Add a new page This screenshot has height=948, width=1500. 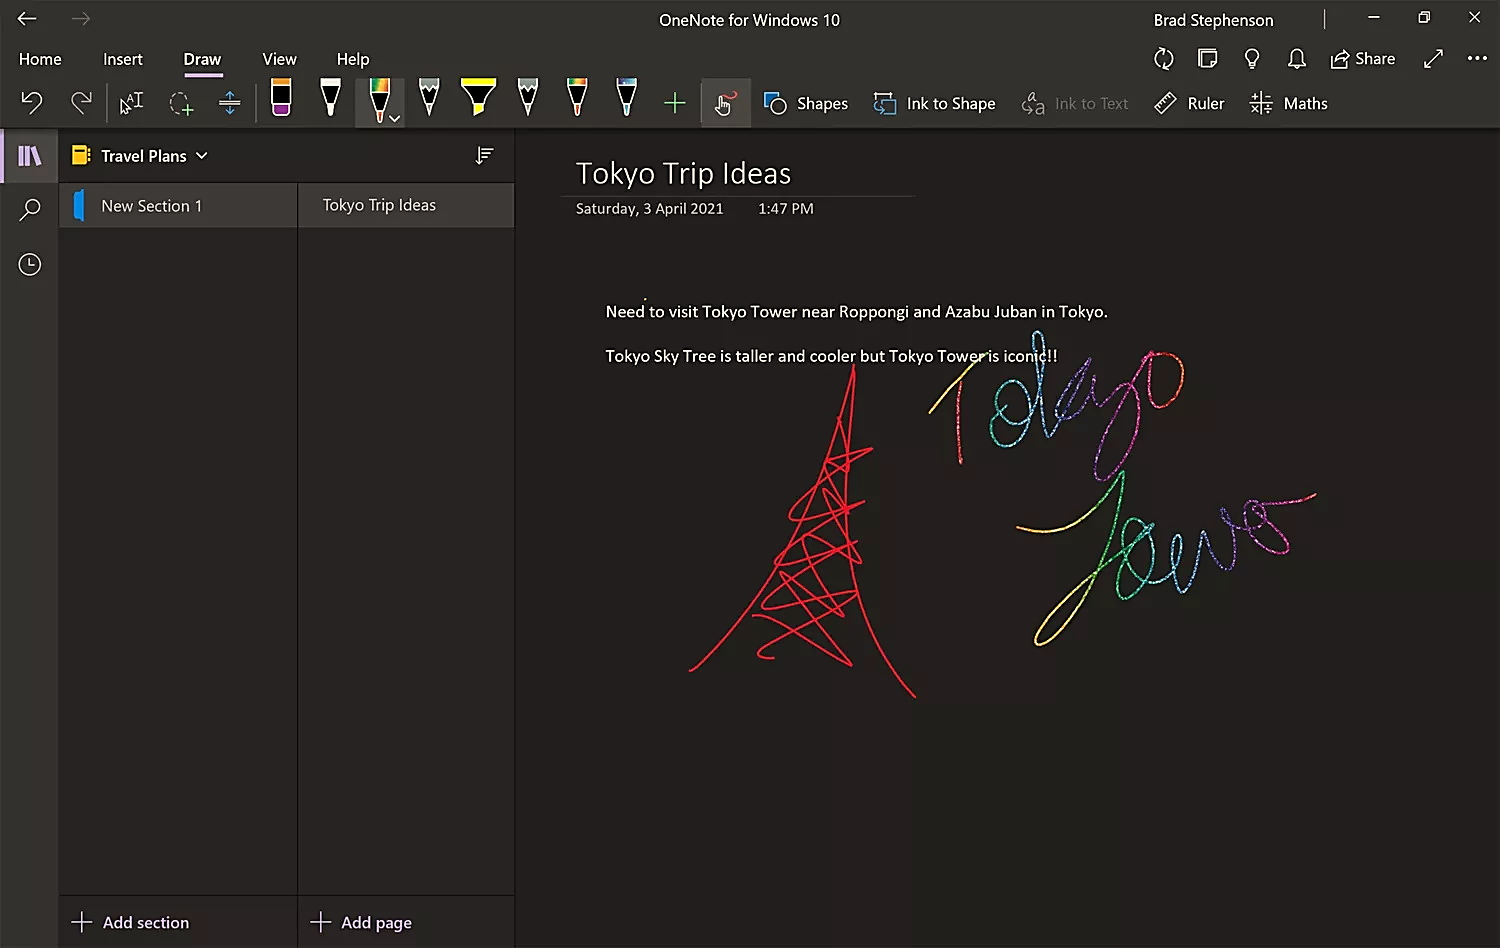361,922
